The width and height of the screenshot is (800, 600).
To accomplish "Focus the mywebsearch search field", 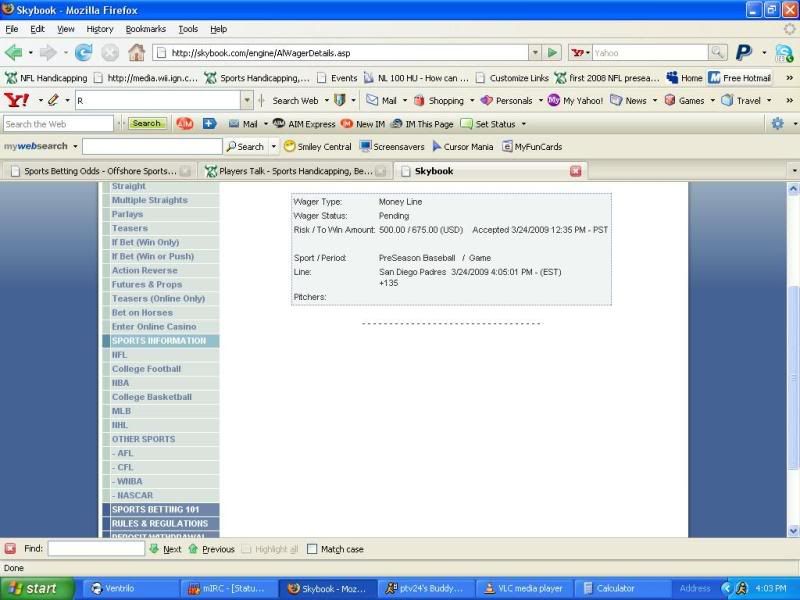I will coord(152,146).
